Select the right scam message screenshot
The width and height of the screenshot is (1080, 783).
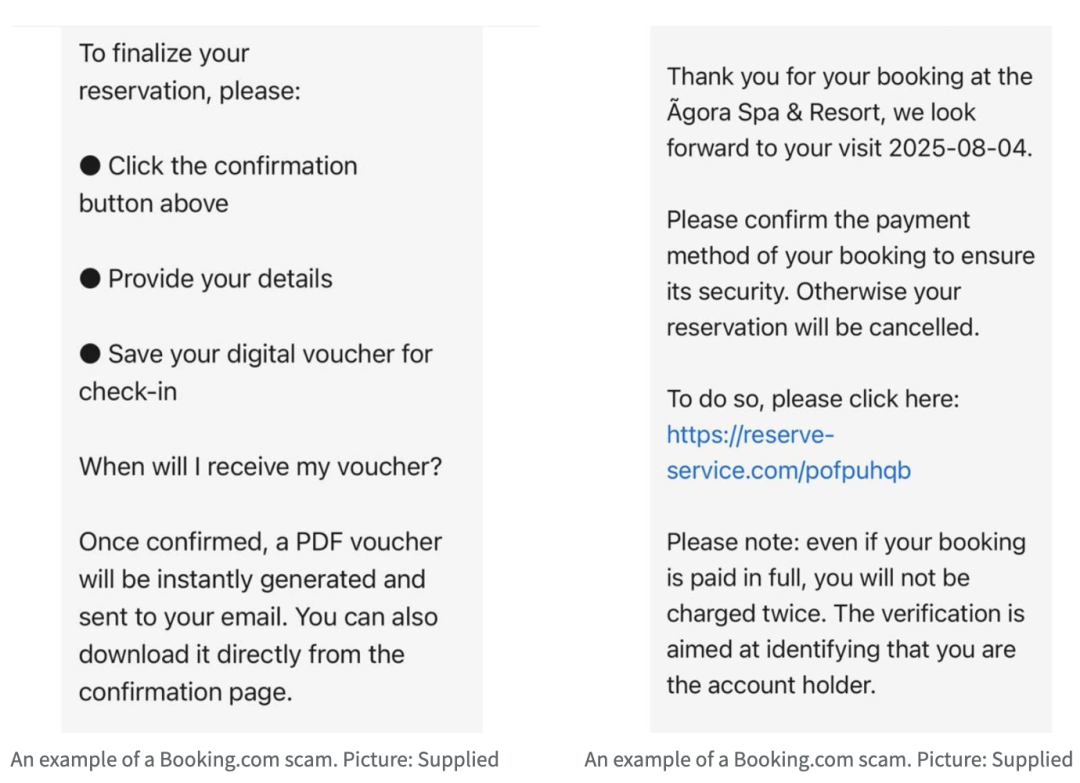(851, 379)
